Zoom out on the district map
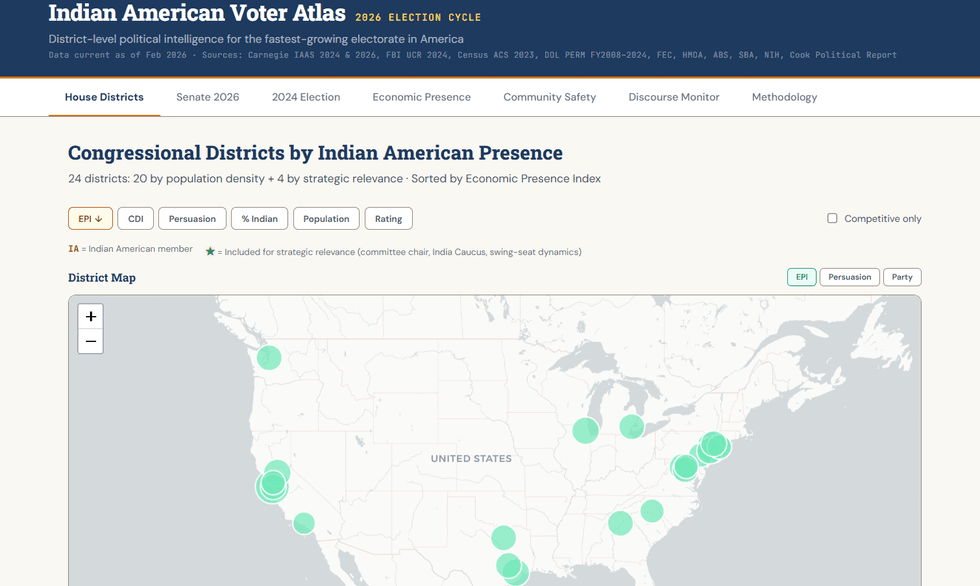Viewport: 980px width, 586px height. pyautogui.click(x=90, y=341)
